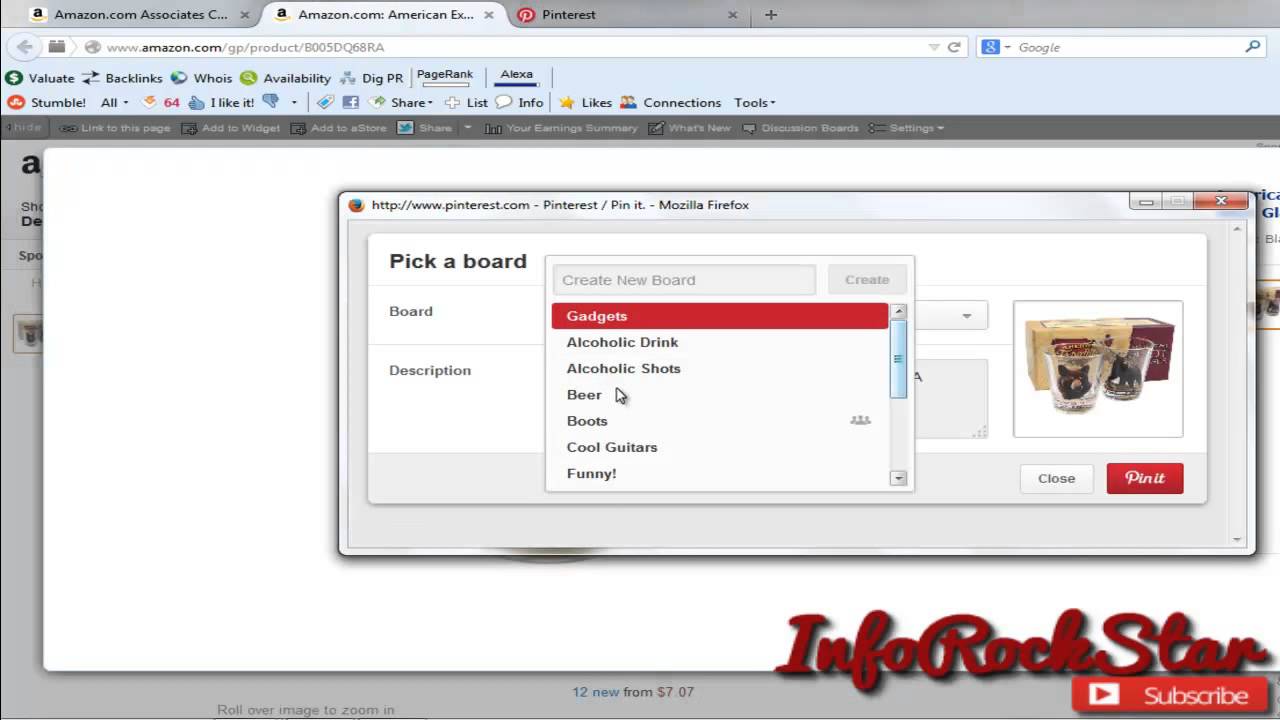Open the Info speech bubble
The height and width of the screenshot is (720, 1280).
tap(520, 102)
